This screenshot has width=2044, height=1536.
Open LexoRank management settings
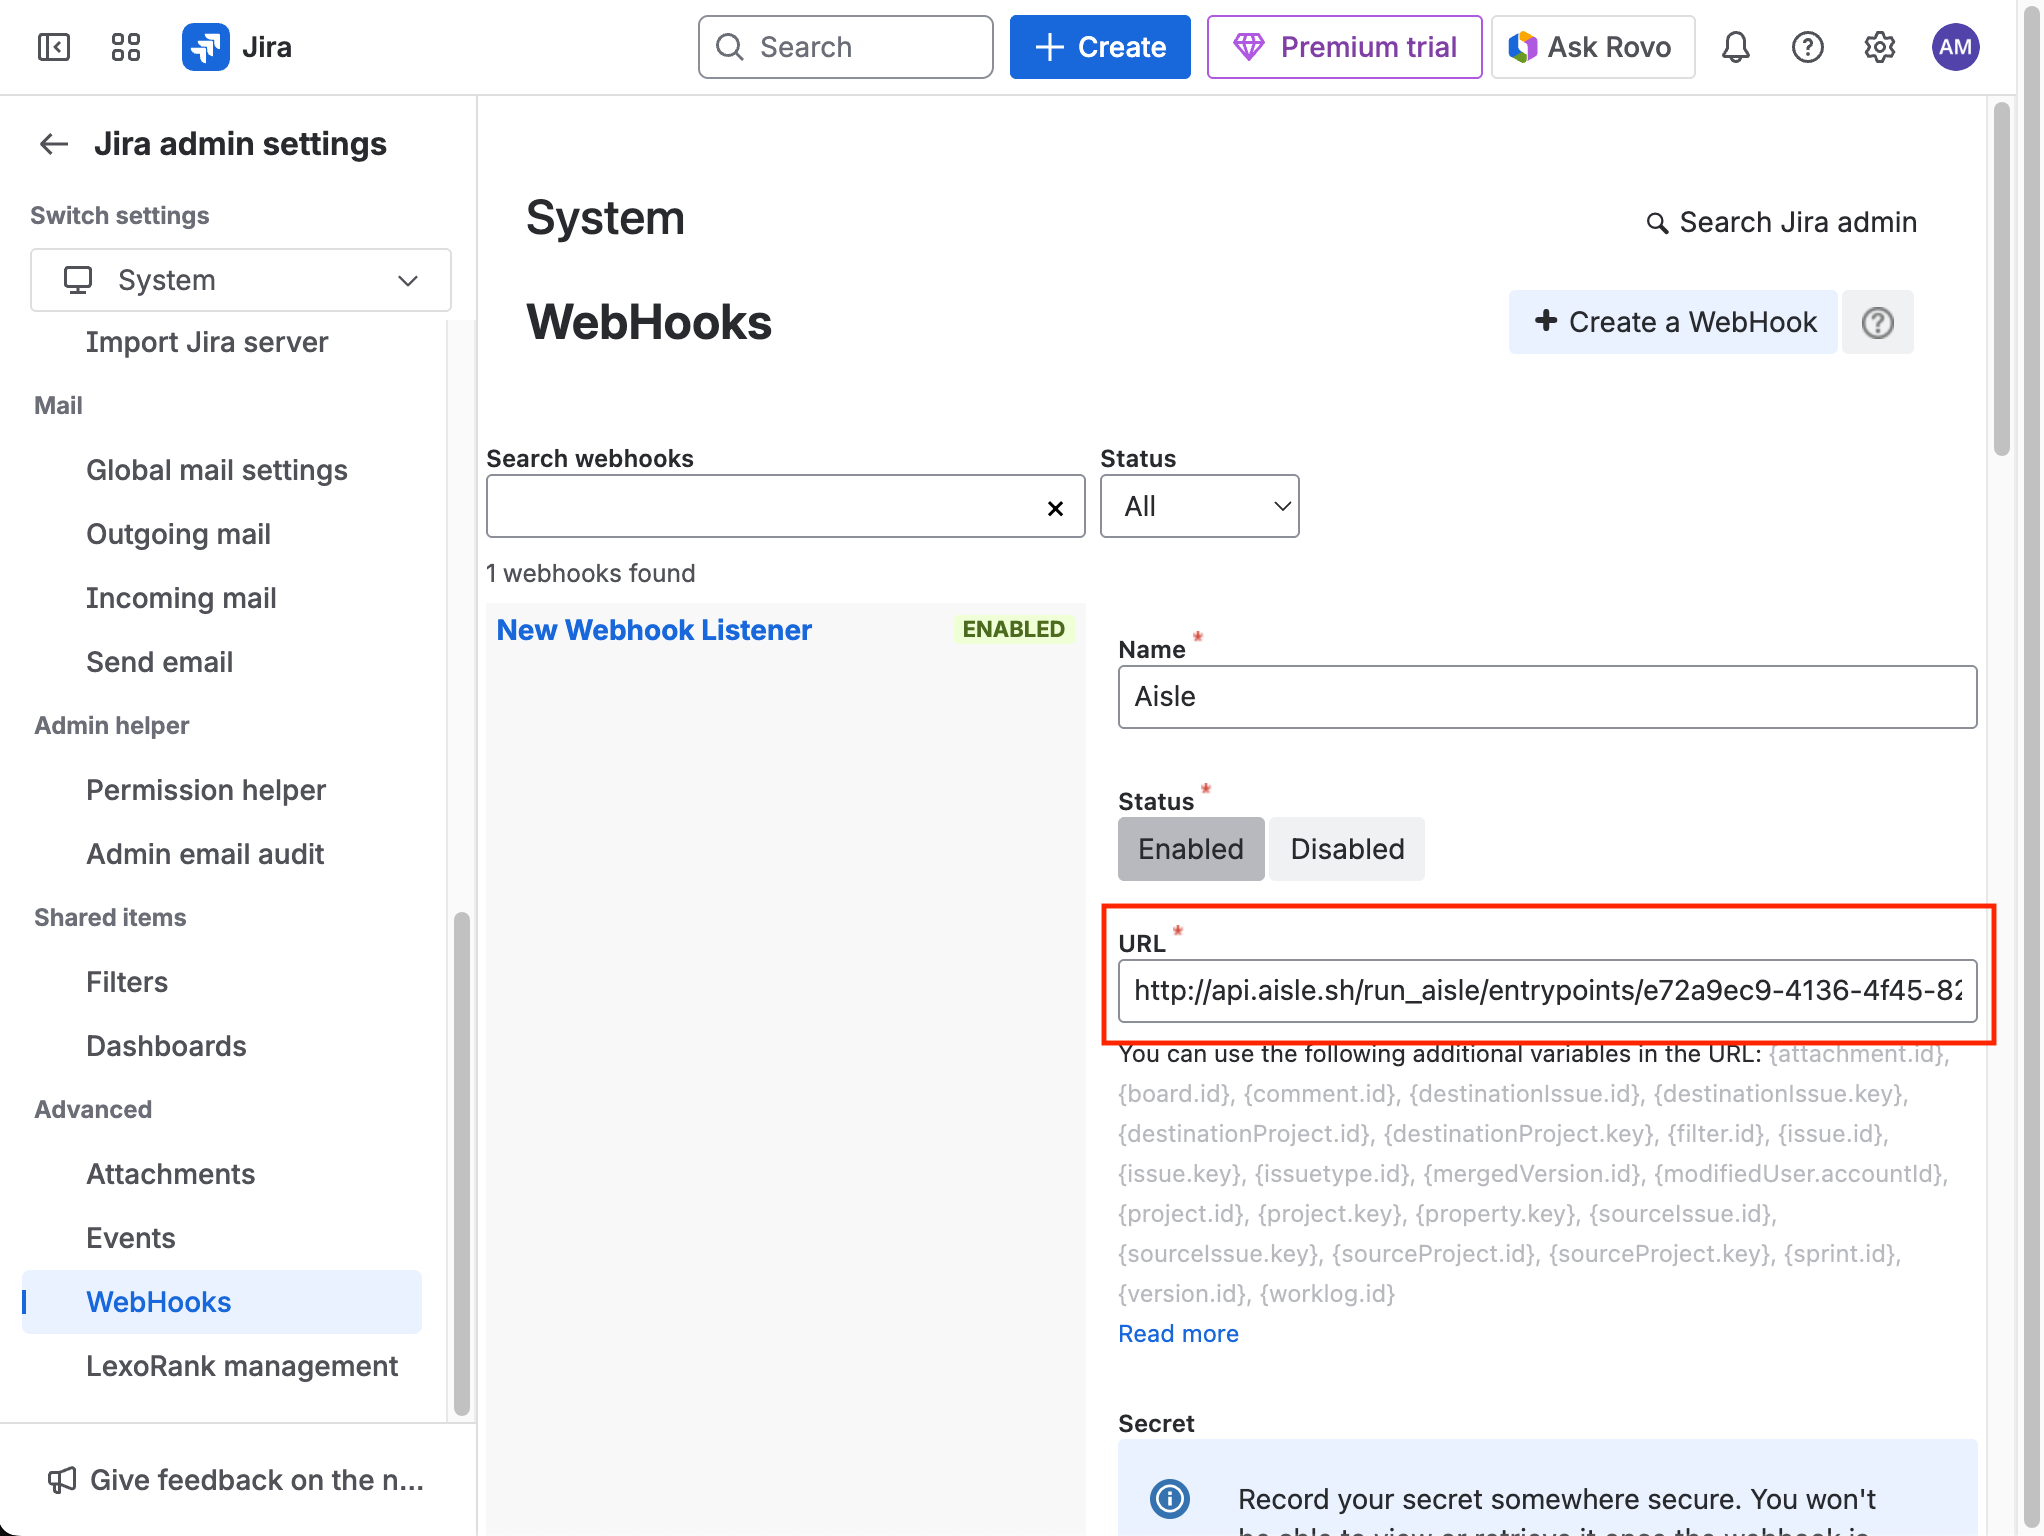(242, 1366)
